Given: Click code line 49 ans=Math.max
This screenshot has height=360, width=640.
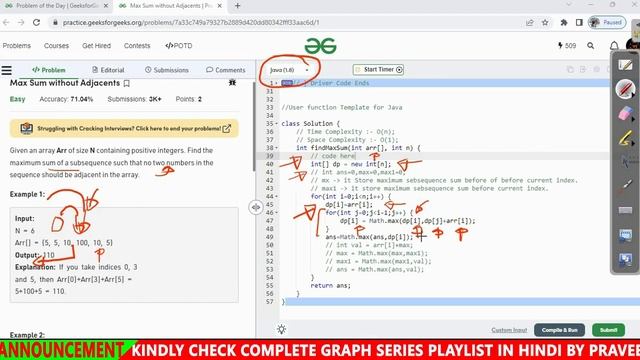Looking at the screenshot, I should tap(369, 237).
